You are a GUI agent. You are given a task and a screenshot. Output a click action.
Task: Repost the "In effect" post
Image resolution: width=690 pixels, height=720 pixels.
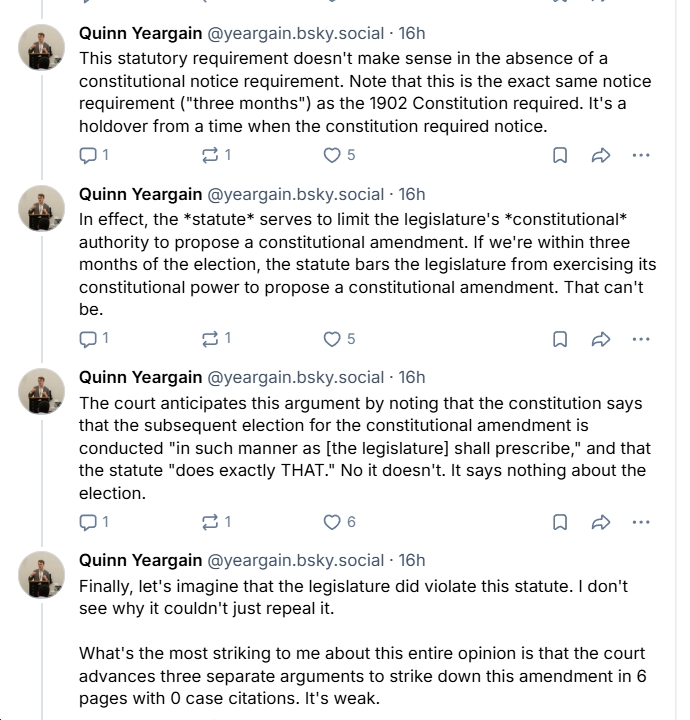[210, 339]
